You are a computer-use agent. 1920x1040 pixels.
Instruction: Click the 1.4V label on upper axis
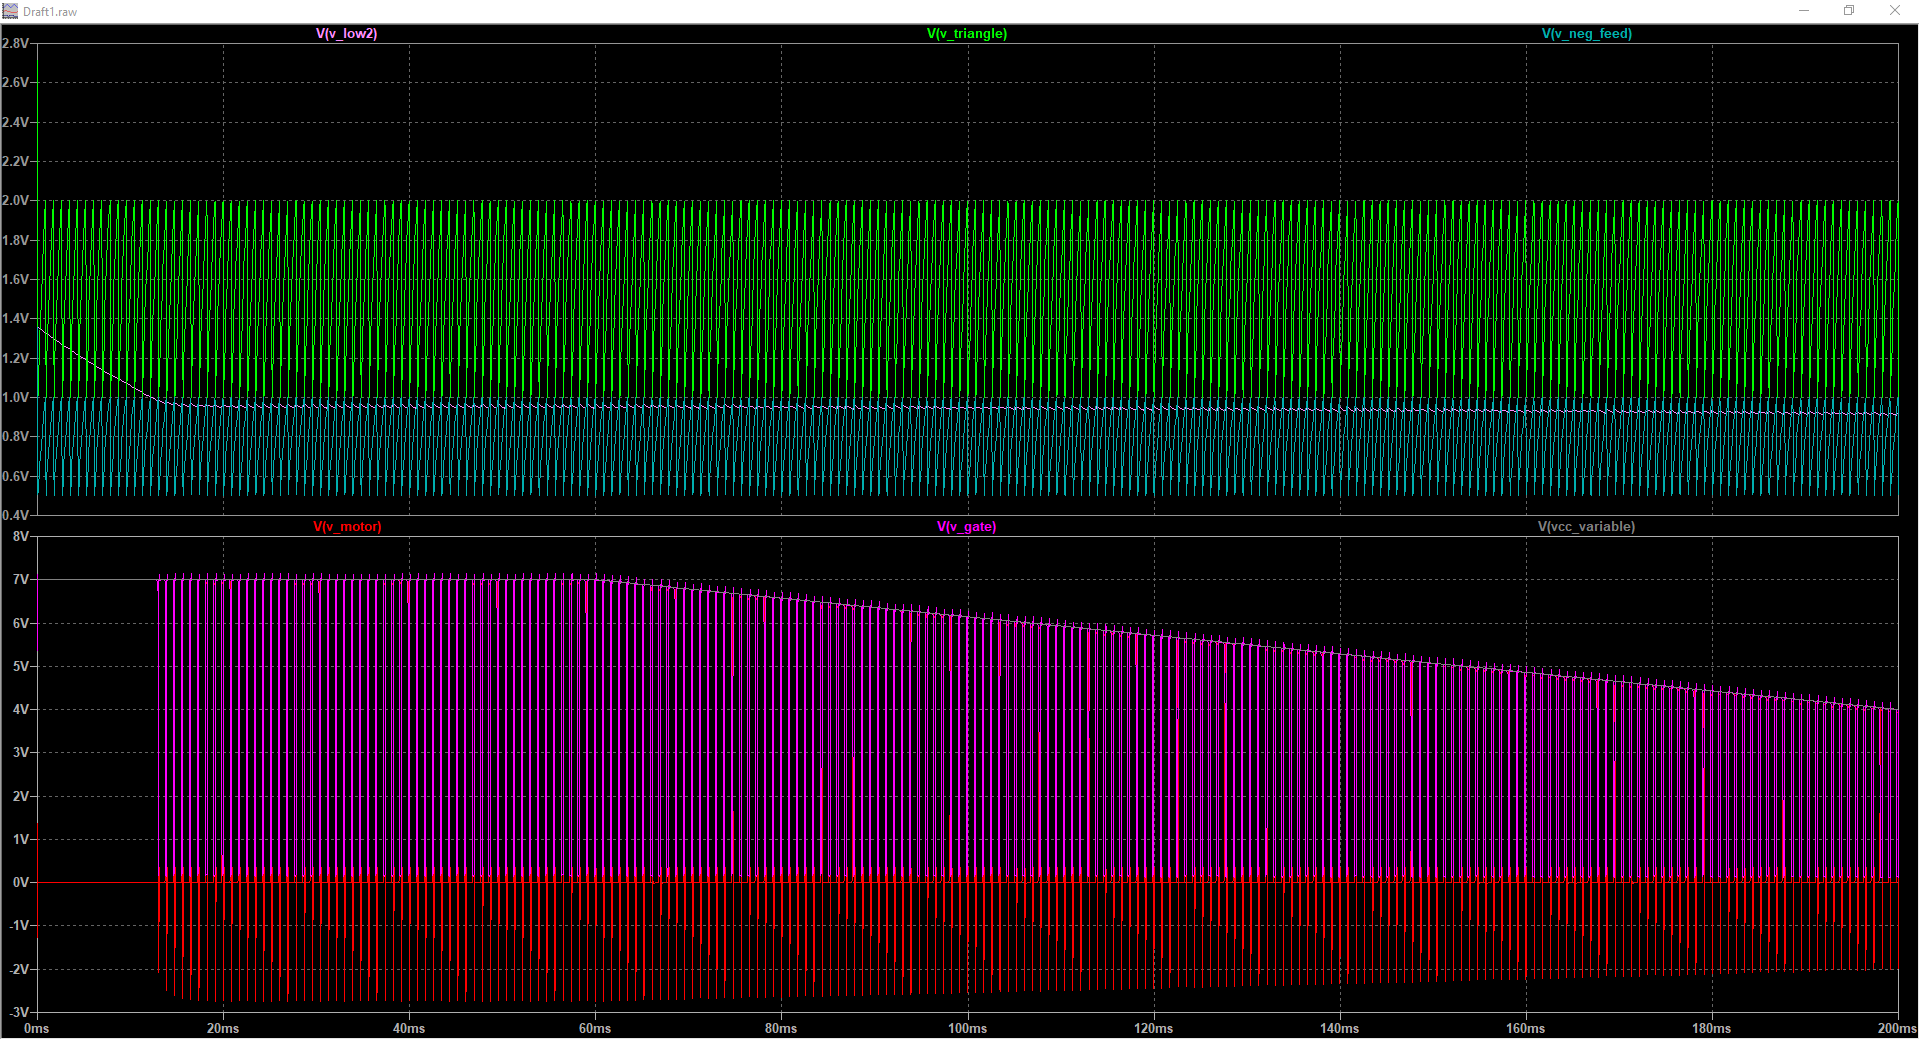(15, 319)
